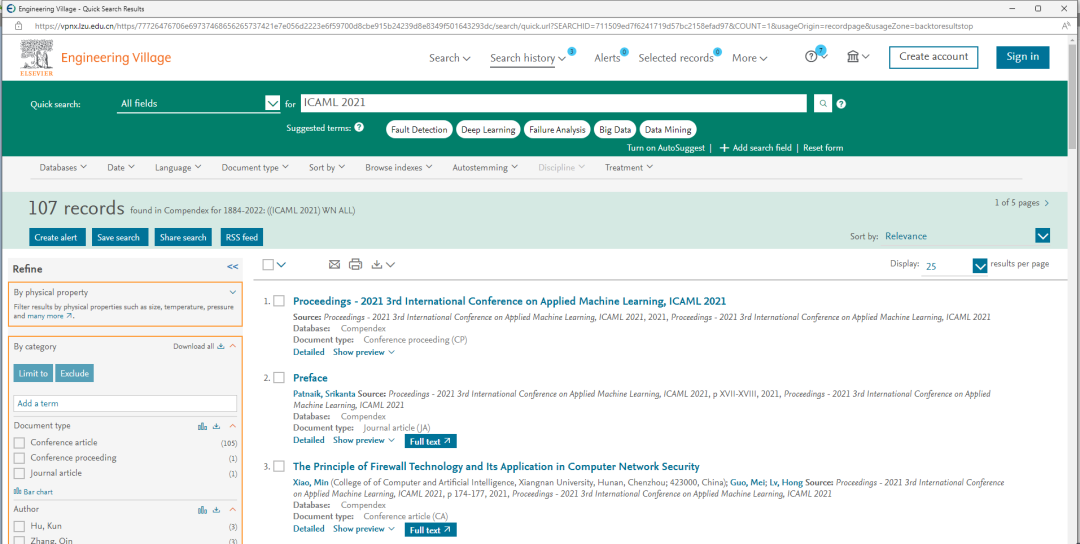Select result 1 Proceedings checkbox
The width and height of the screenshot is (1080, 544).
tap(279, 301)
